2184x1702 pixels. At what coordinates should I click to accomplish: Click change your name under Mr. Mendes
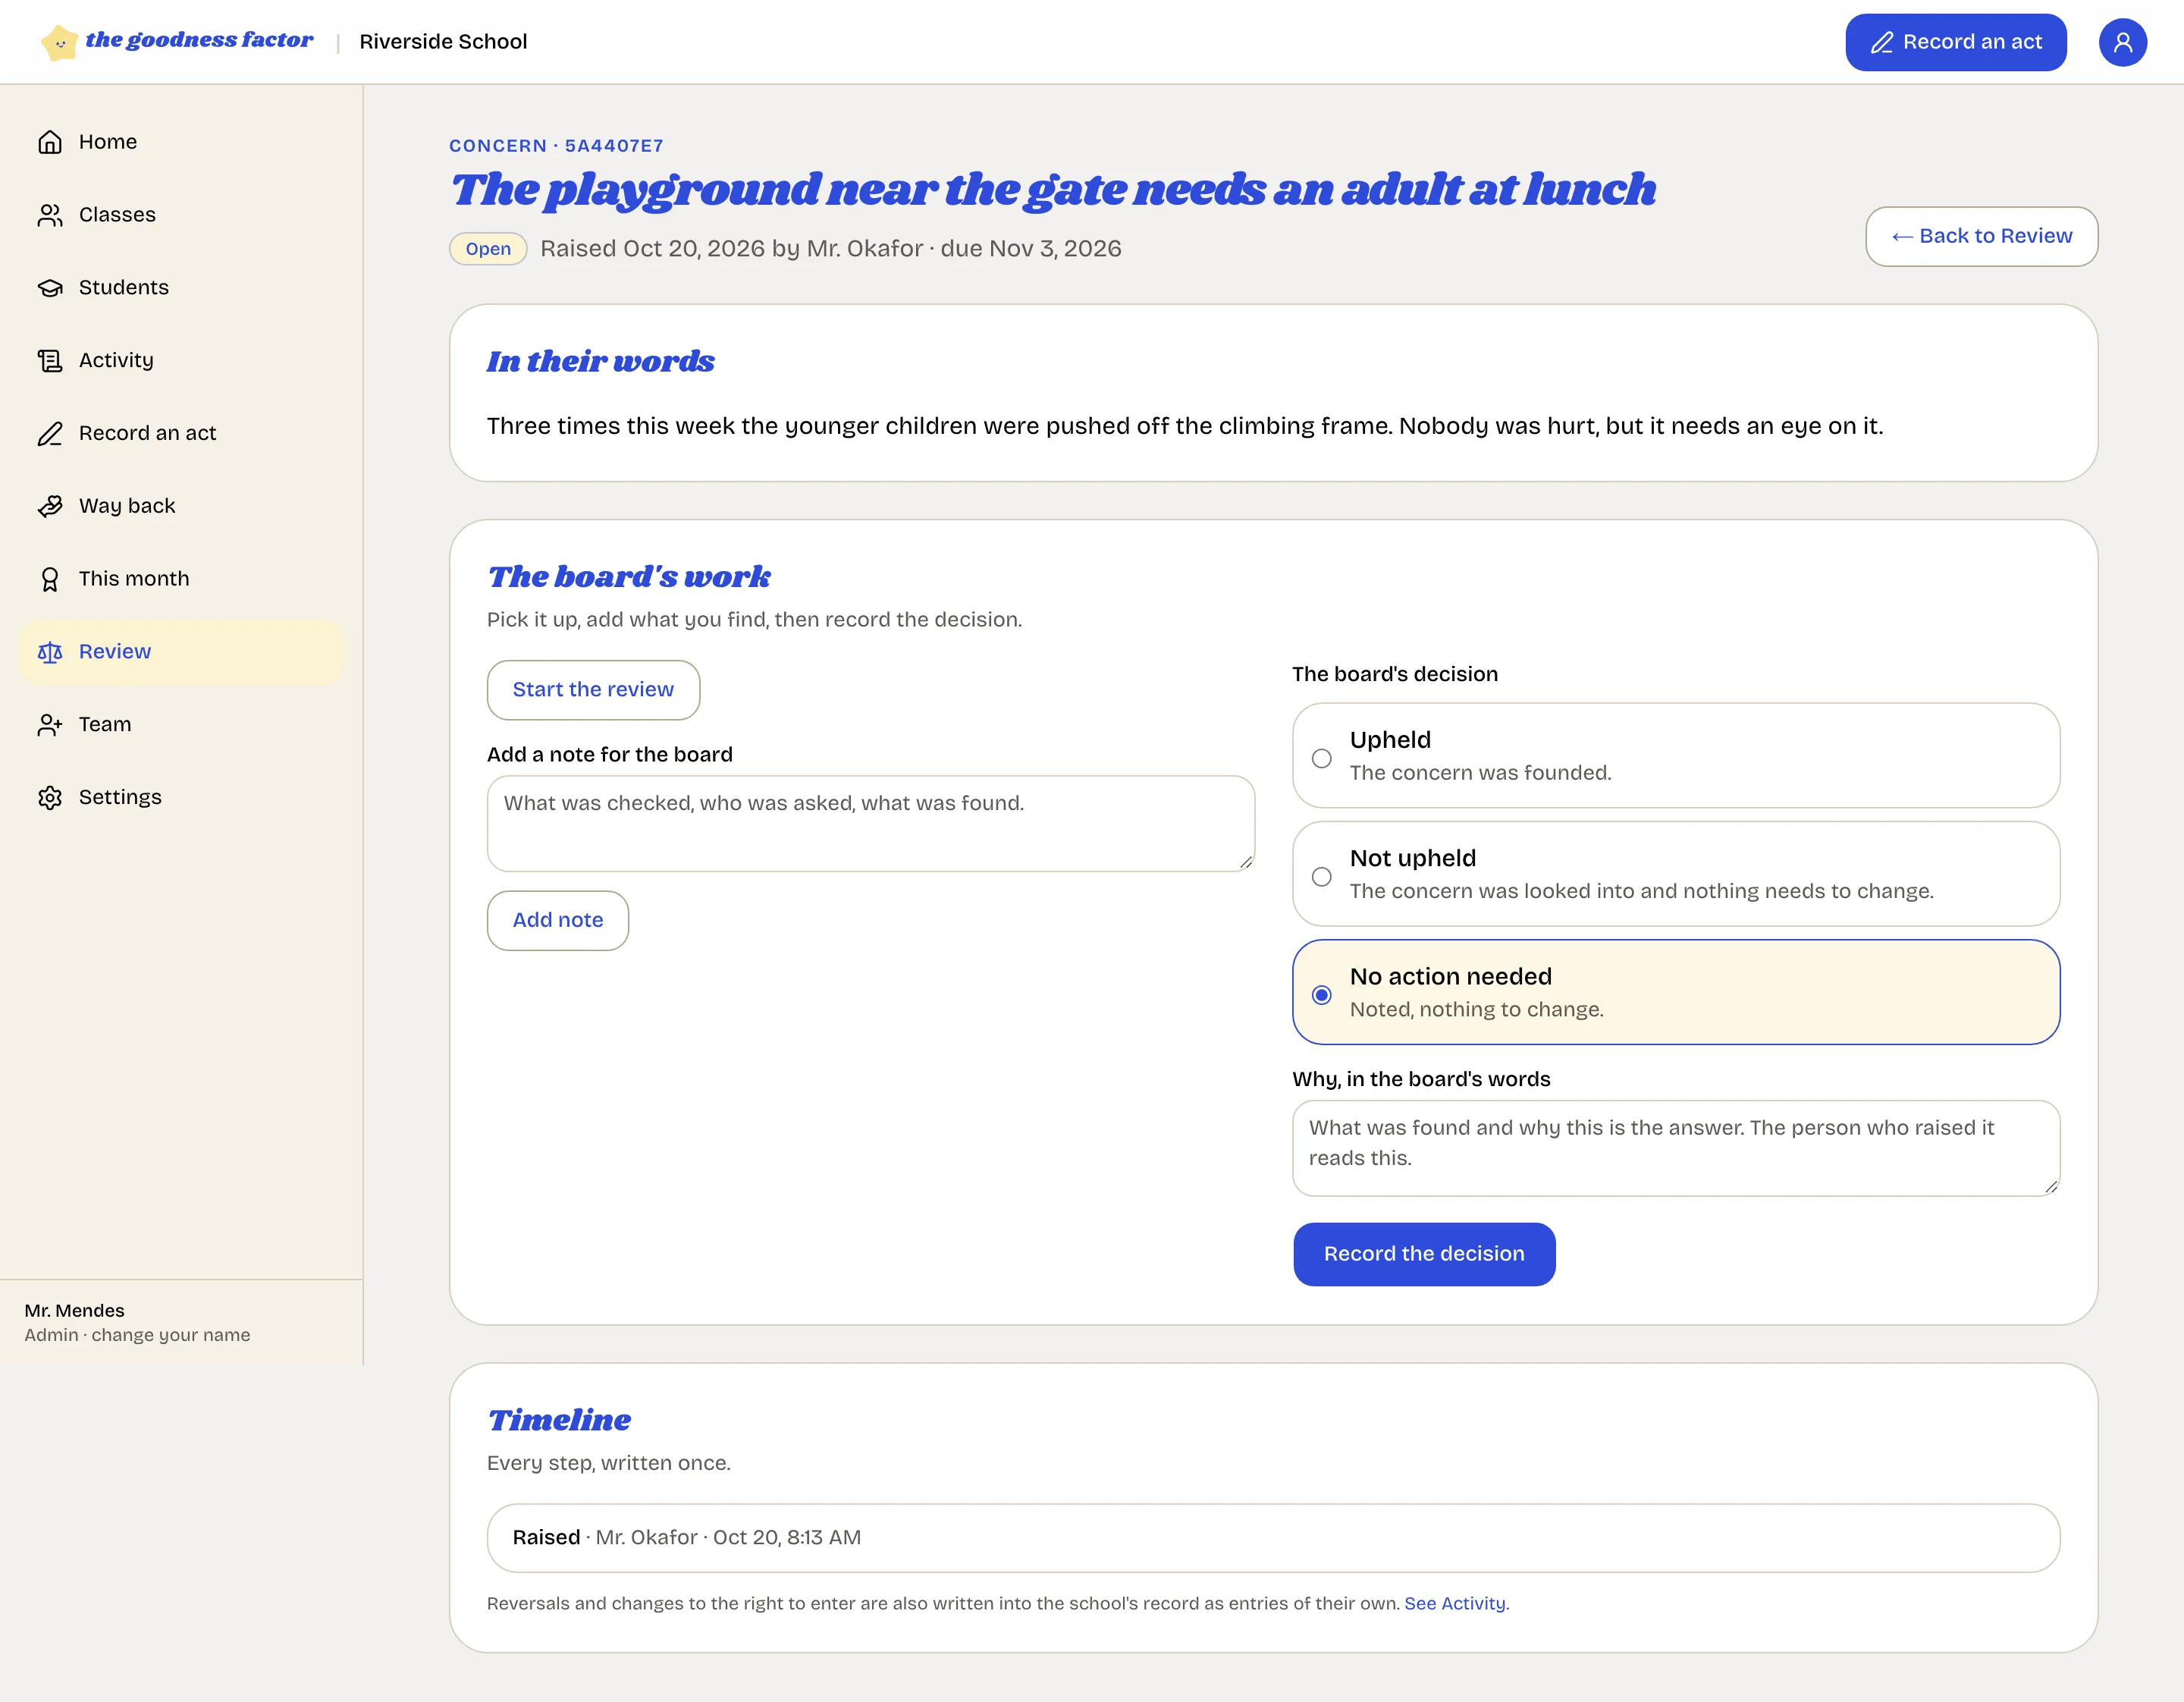[171, 1335]
